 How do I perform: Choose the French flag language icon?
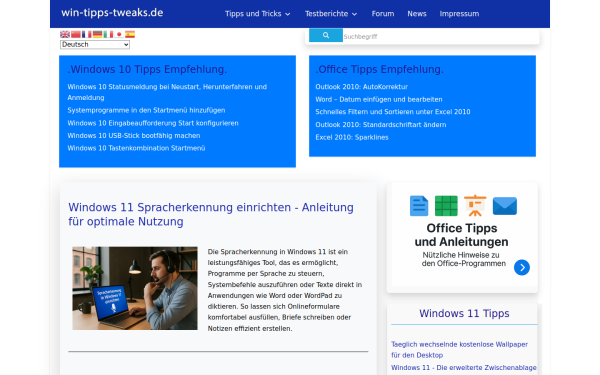coord(86,34)
